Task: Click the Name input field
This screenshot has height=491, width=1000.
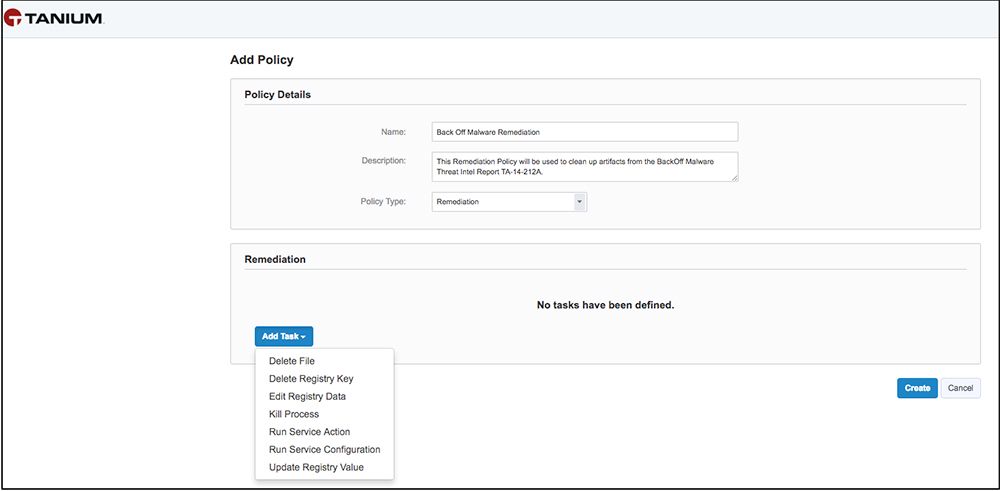Action: pos(585,132)
